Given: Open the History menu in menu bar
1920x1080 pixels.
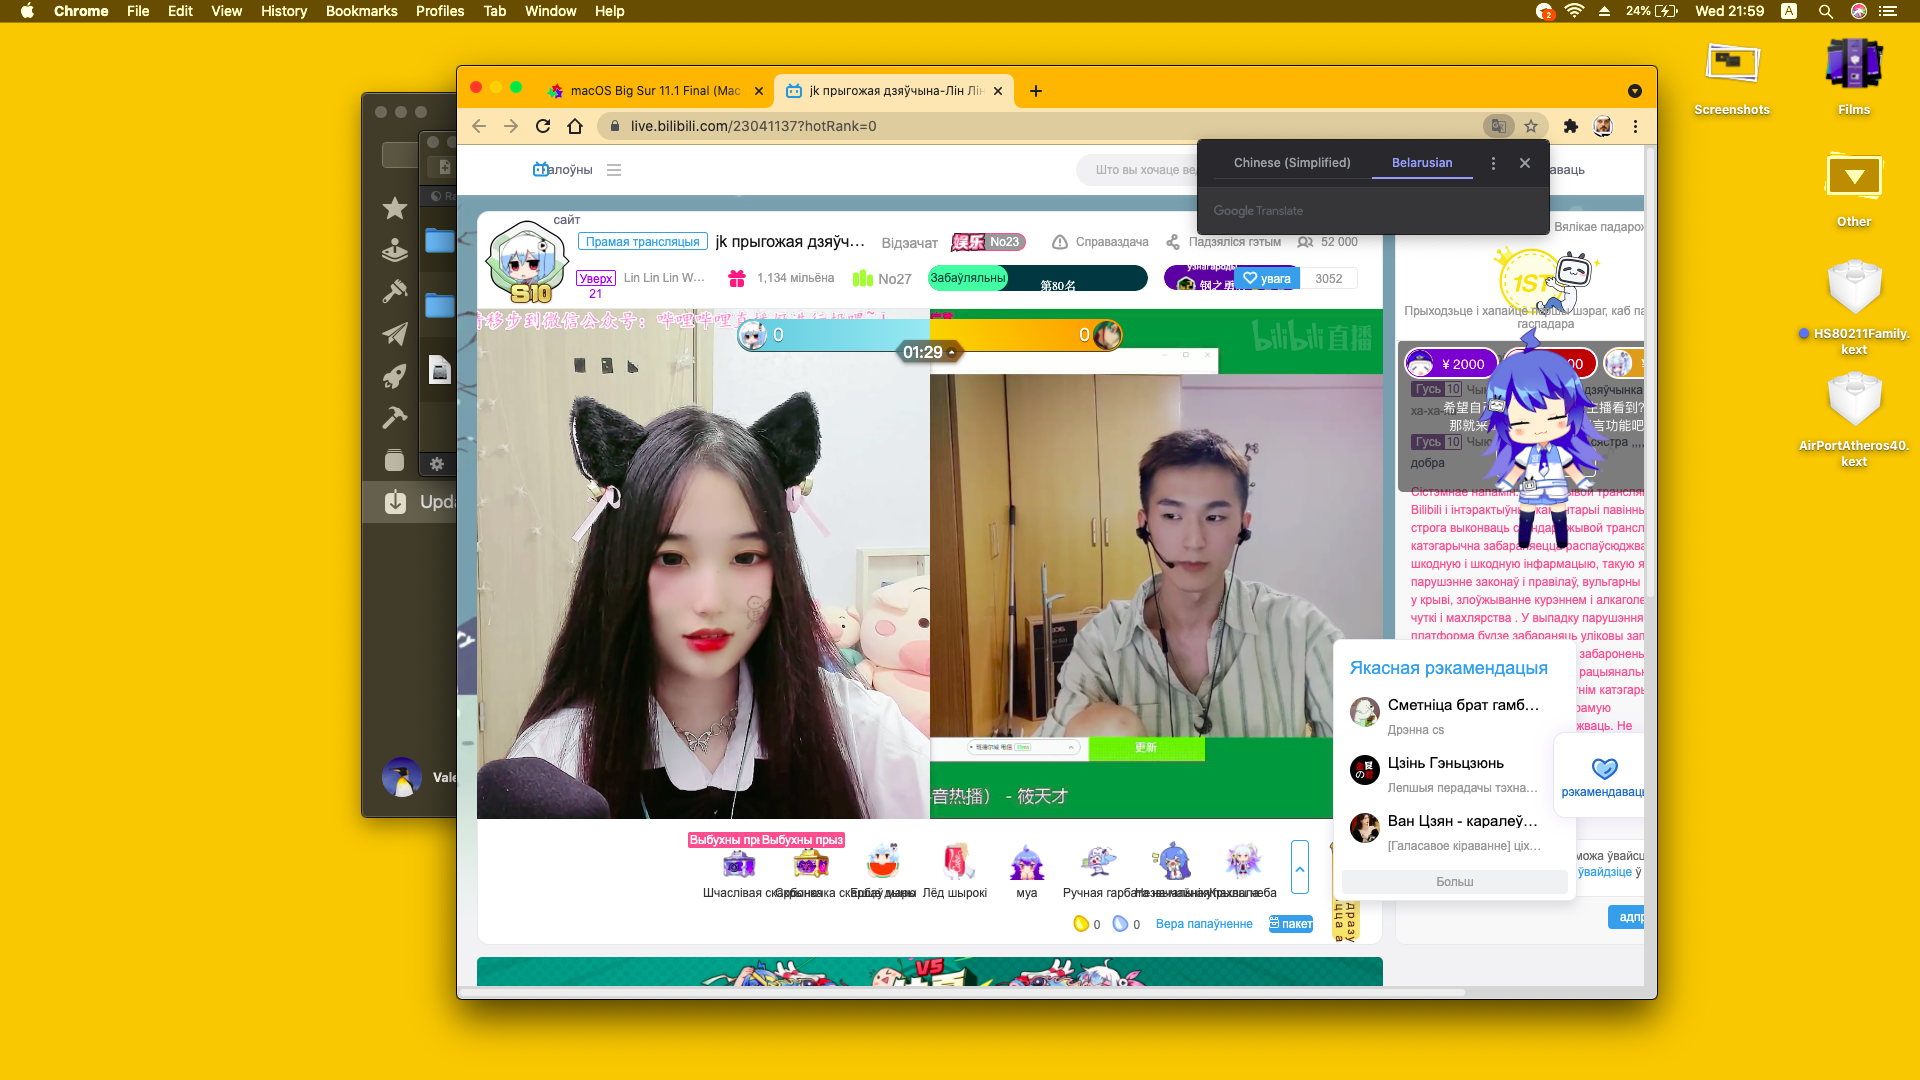Looking at the screenshot, I should 284,11.
